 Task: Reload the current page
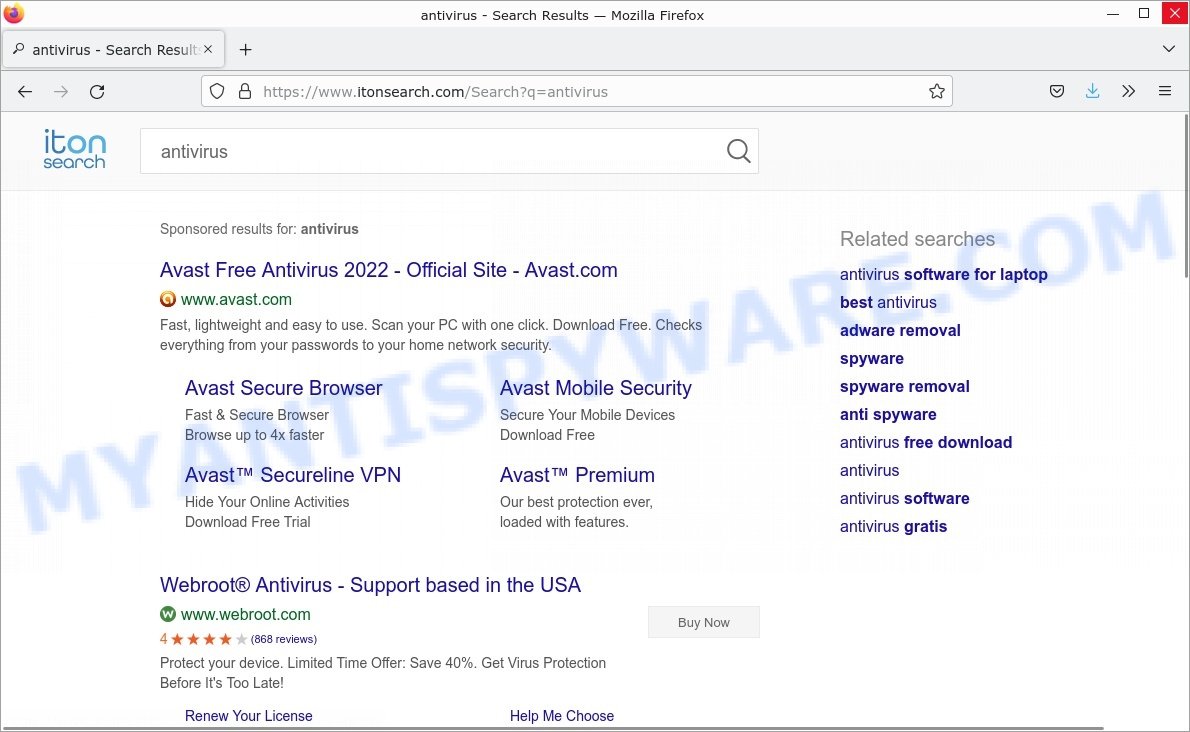tap(97, 92)
